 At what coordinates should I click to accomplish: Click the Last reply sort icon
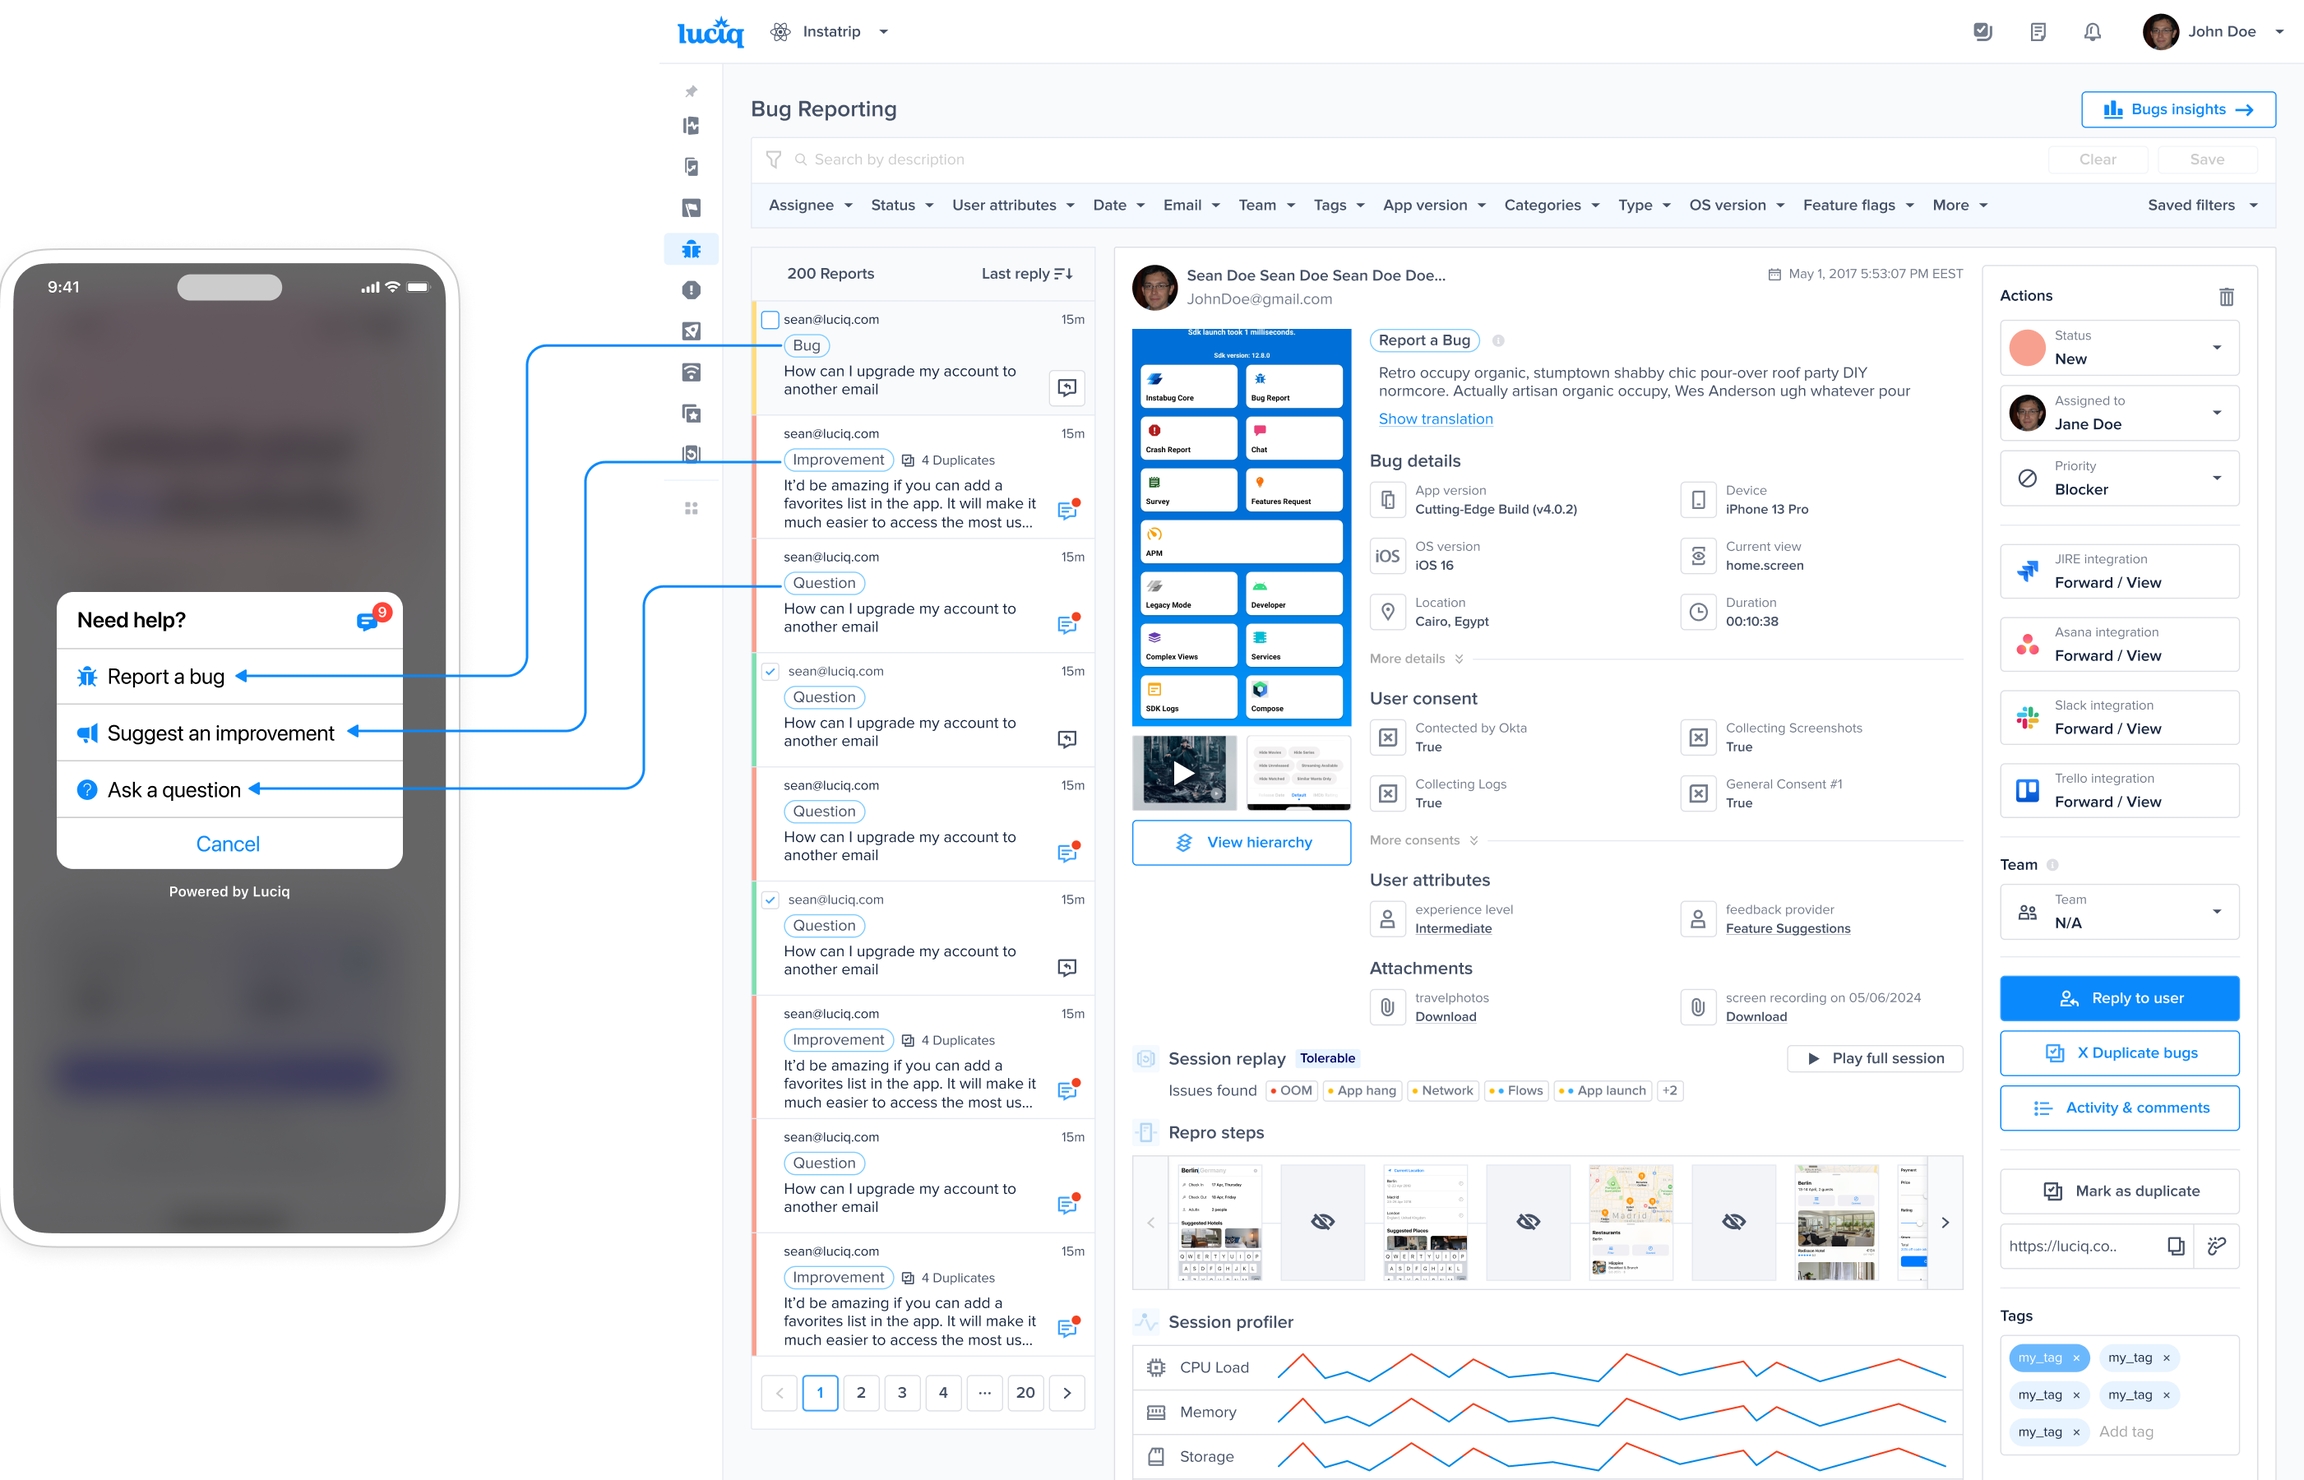[1064, 273]
